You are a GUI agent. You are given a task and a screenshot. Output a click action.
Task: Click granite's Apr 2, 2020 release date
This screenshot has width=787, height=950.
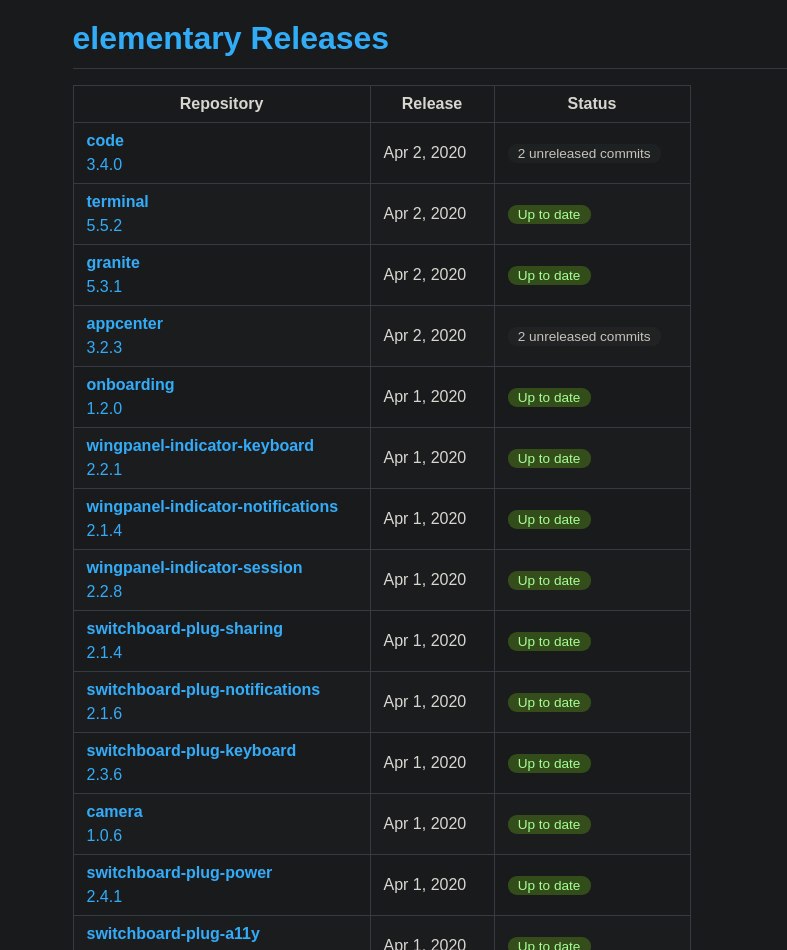pyautogui.click(x=425, y=274)
